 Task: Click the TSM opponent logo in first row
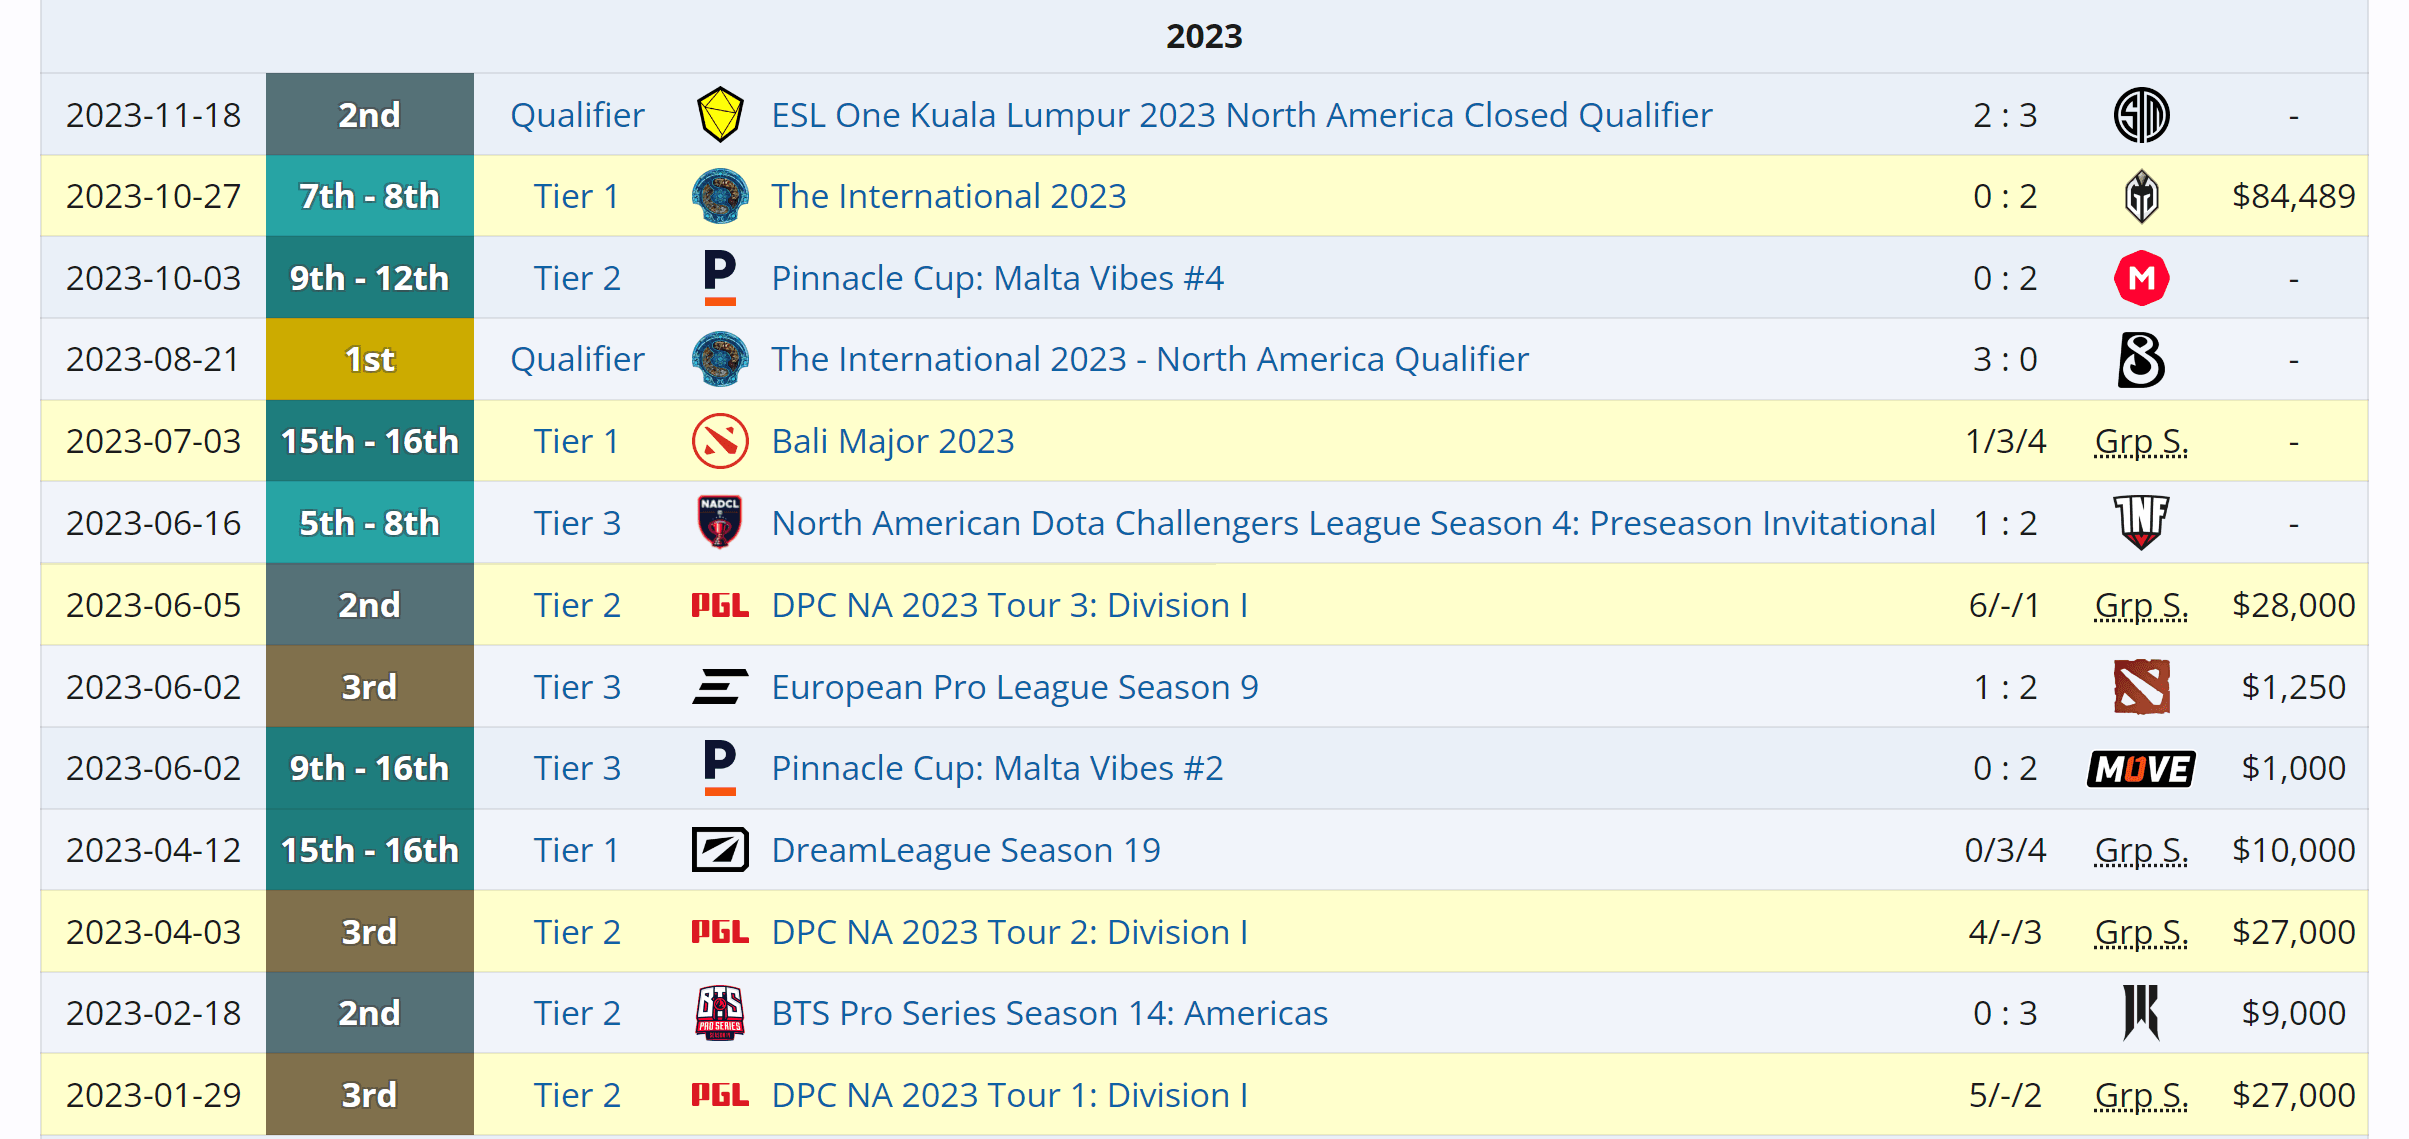pyautogui.click(x=2141, y=115)
